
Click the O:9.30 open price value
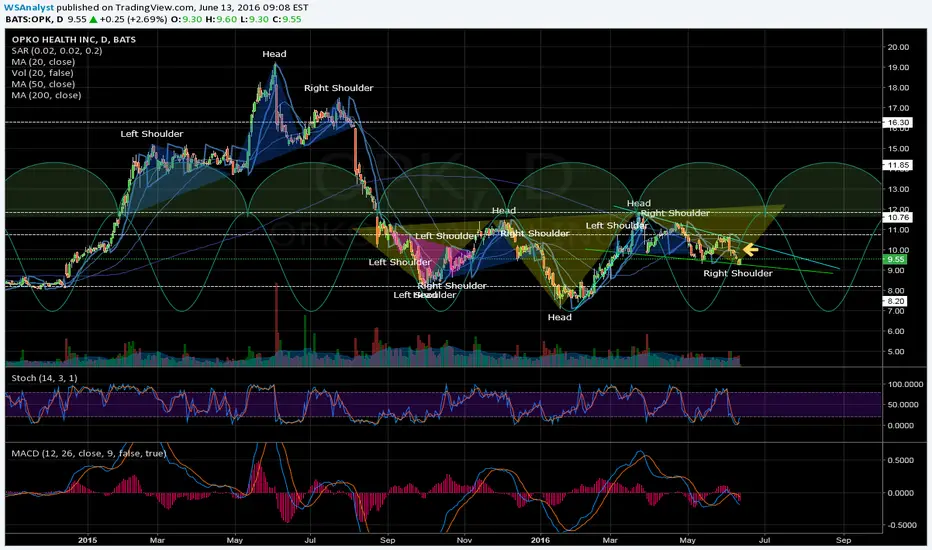tap(185, 19)
